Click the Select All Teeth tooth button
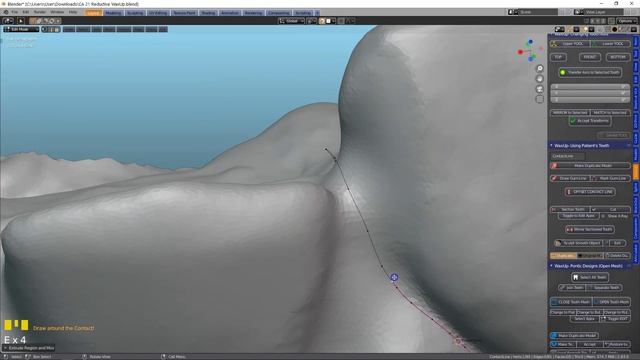Viewport: 640px width, 360px height. (x=590, y=277)
